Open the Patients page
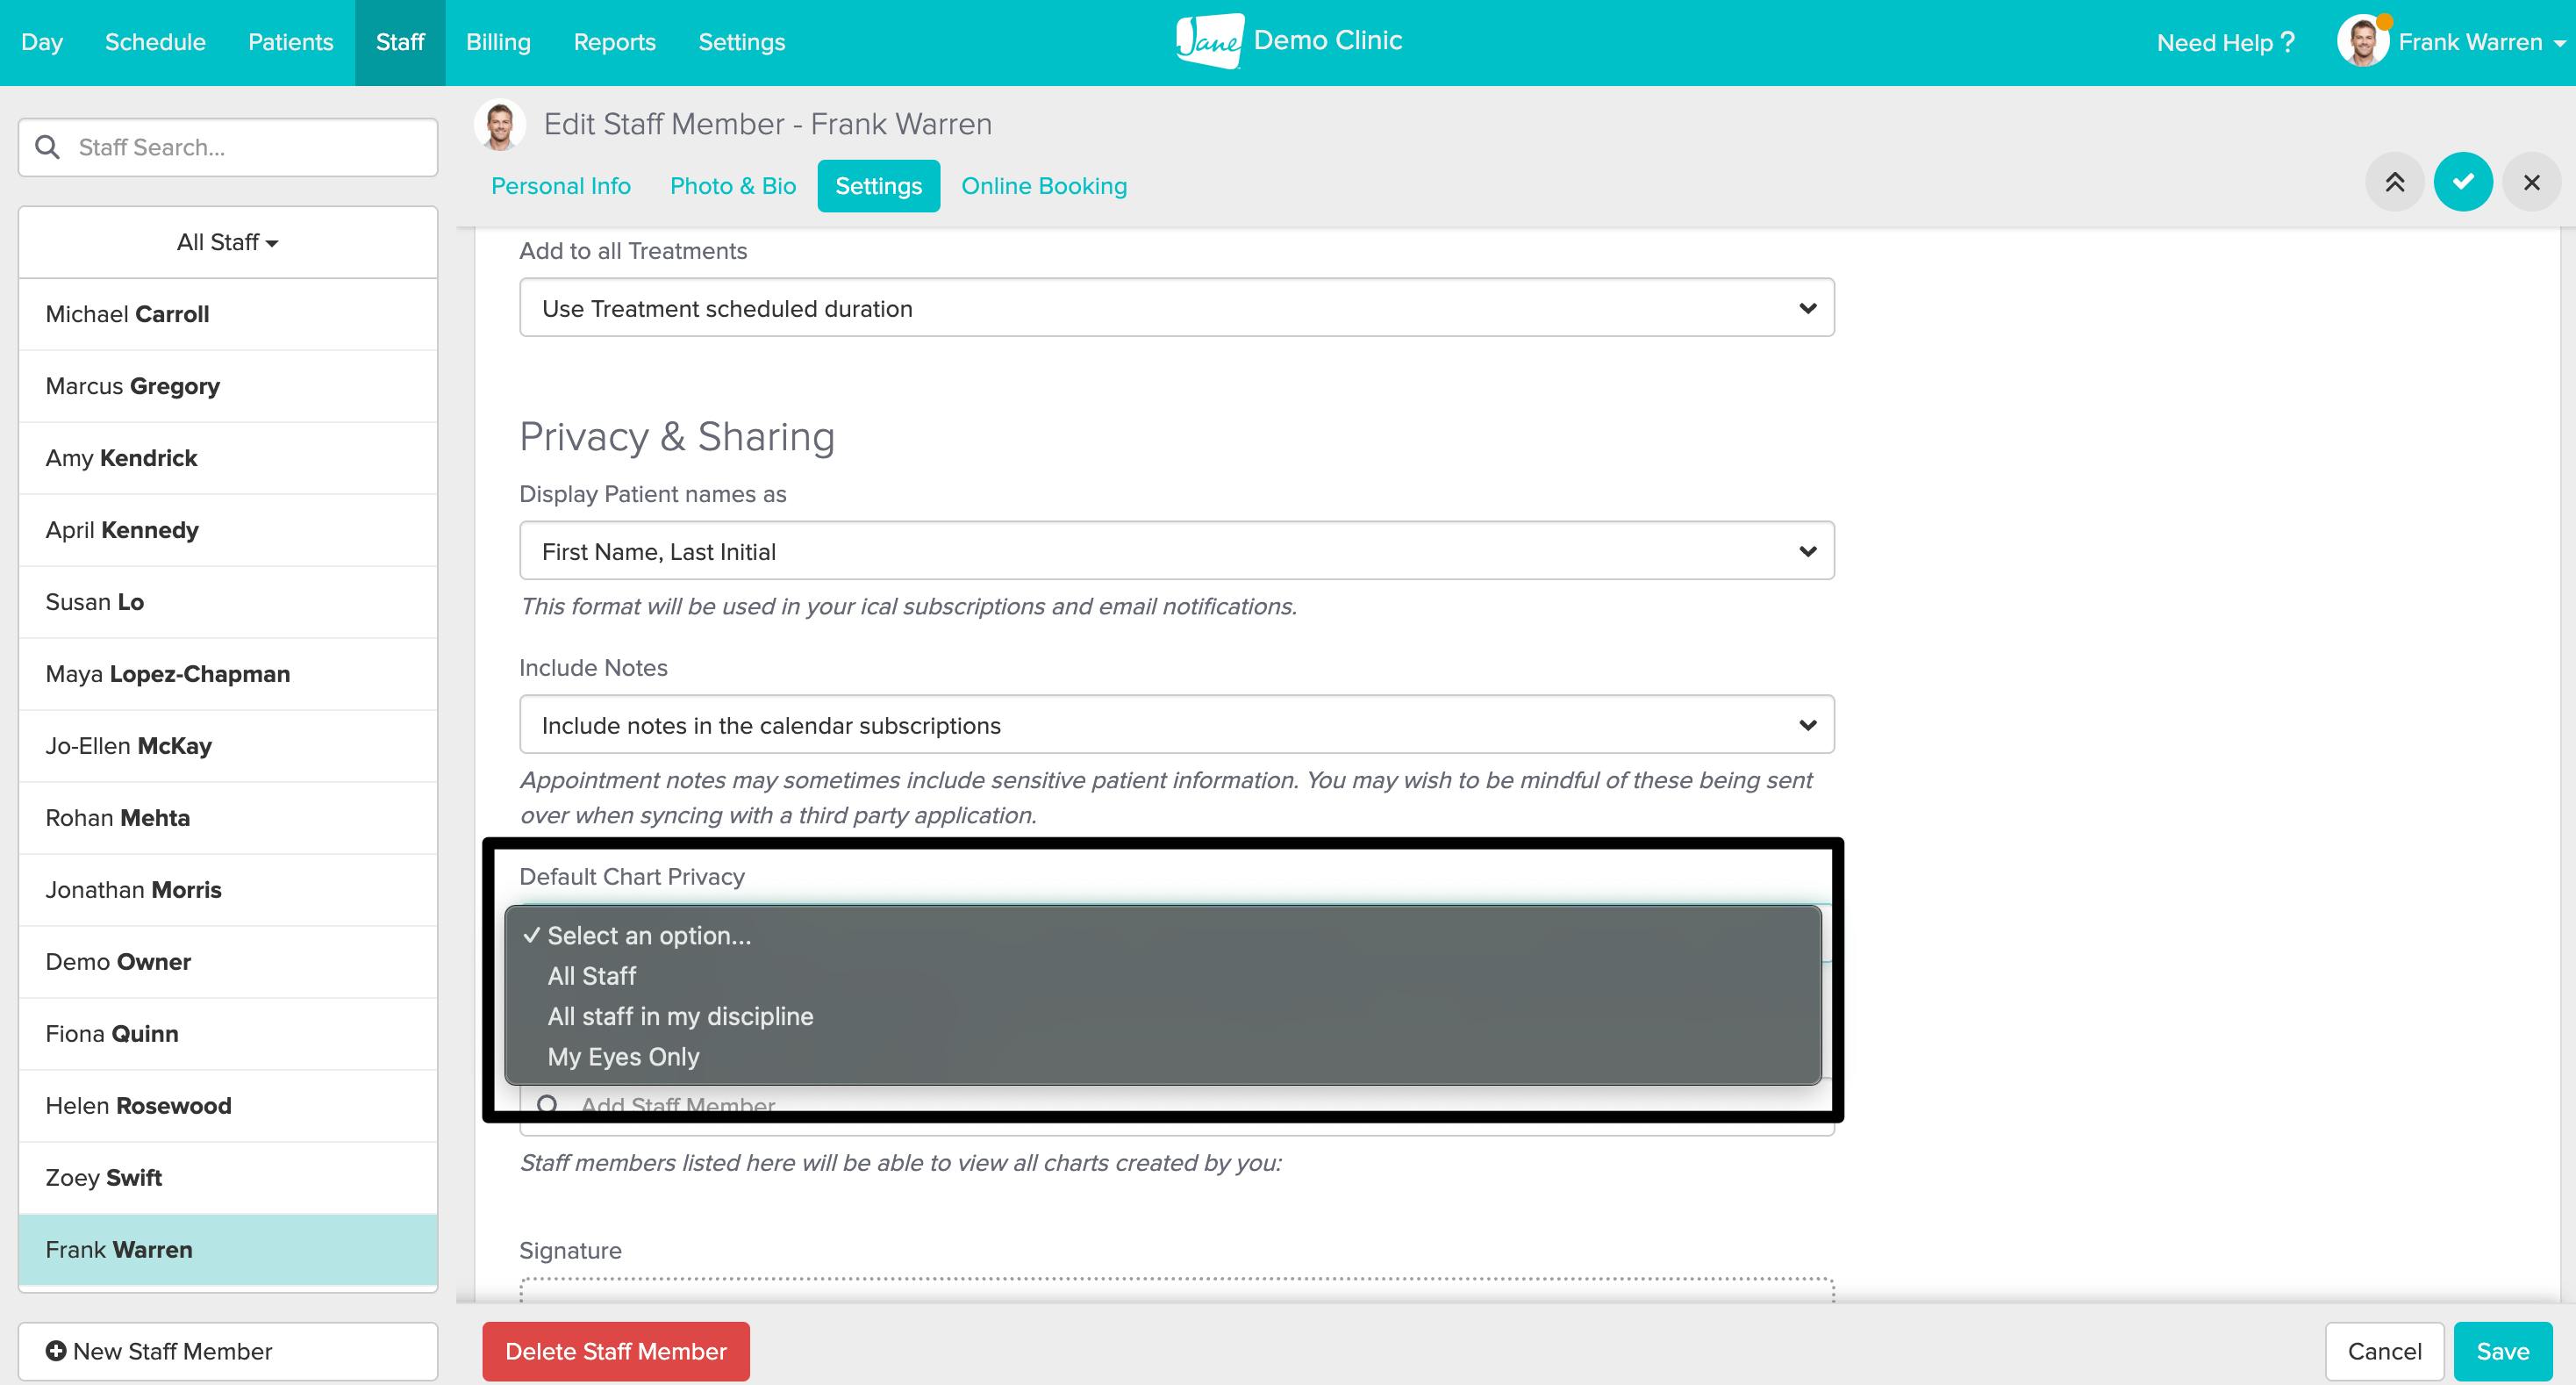Screen dimensions: 2576x1385 [x=290, y=42]
